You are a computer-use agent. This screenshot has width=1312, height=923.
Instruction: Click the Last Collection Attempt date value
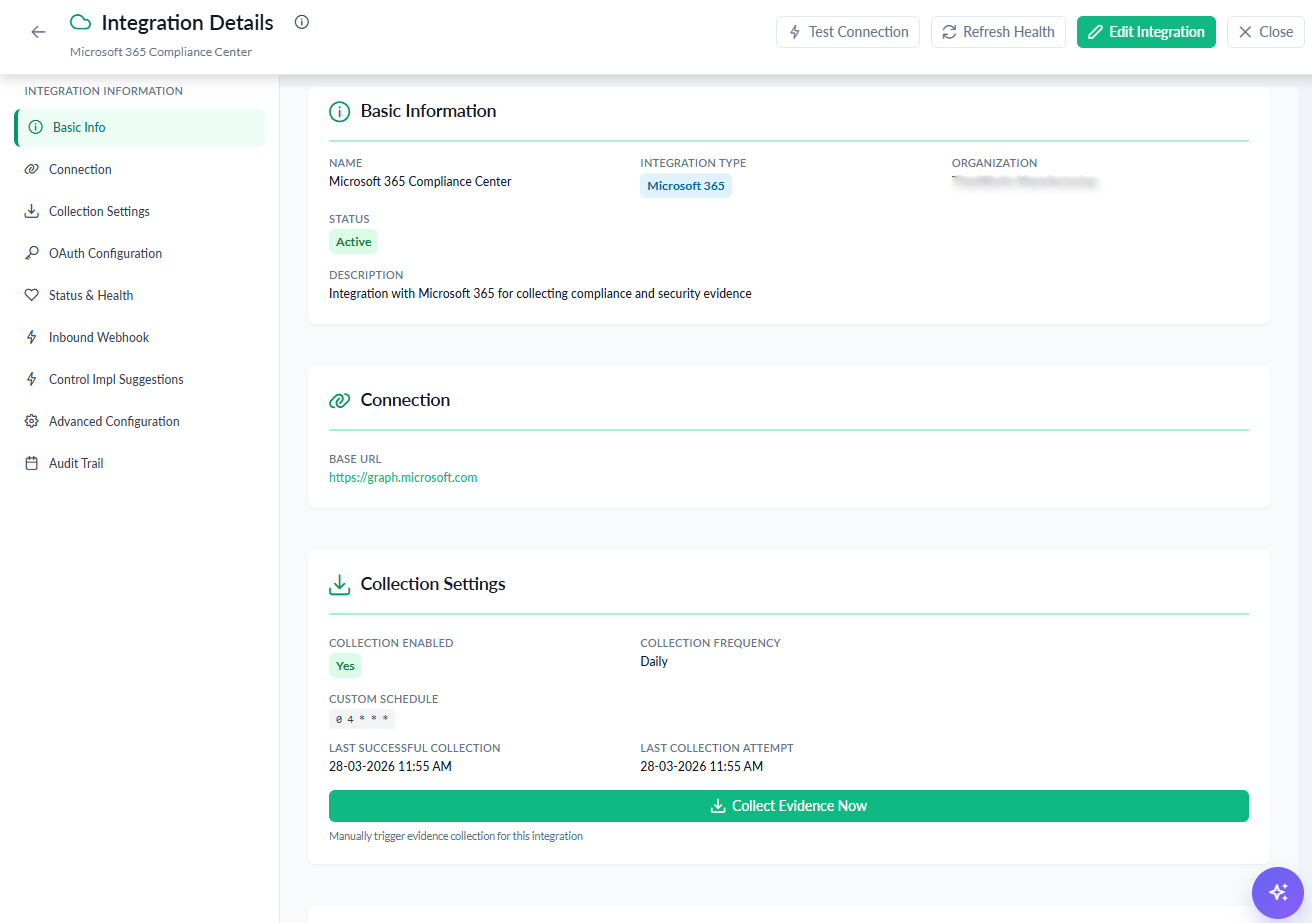701,767
